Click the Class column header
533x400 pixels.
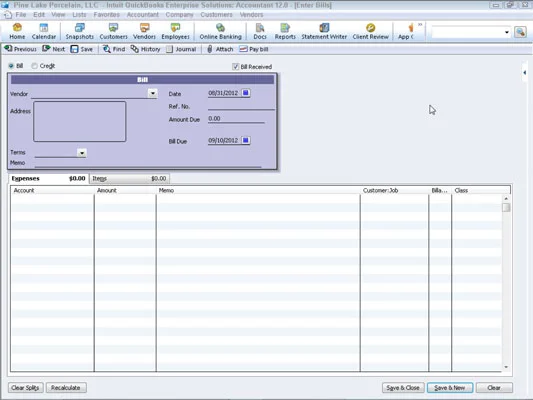(x=481, y=190)
